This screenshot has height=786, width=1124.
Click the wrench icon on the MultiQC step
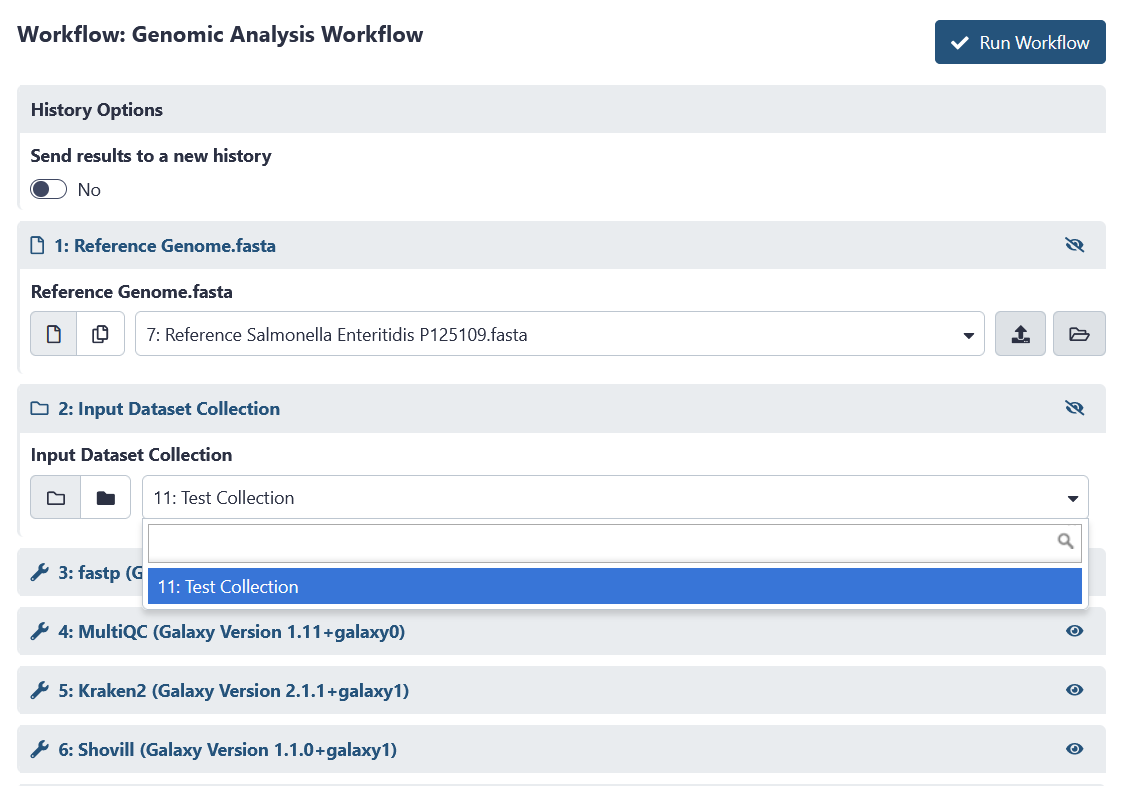[x=38, y=630]
